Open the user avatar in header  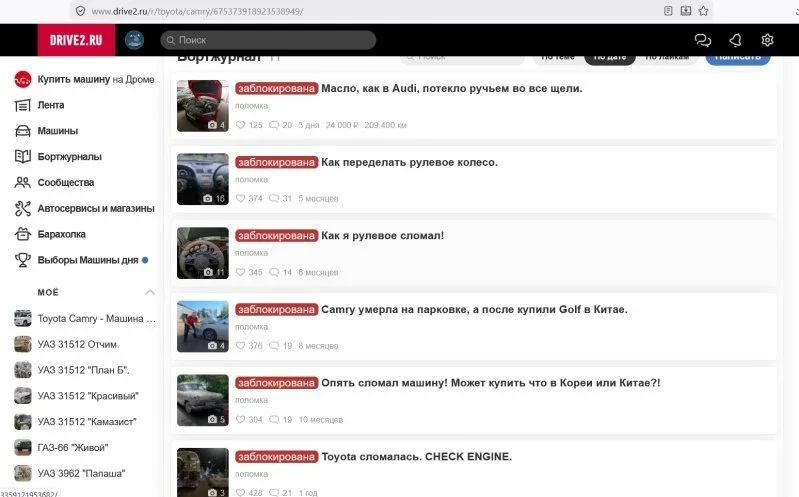click(135, 40)
